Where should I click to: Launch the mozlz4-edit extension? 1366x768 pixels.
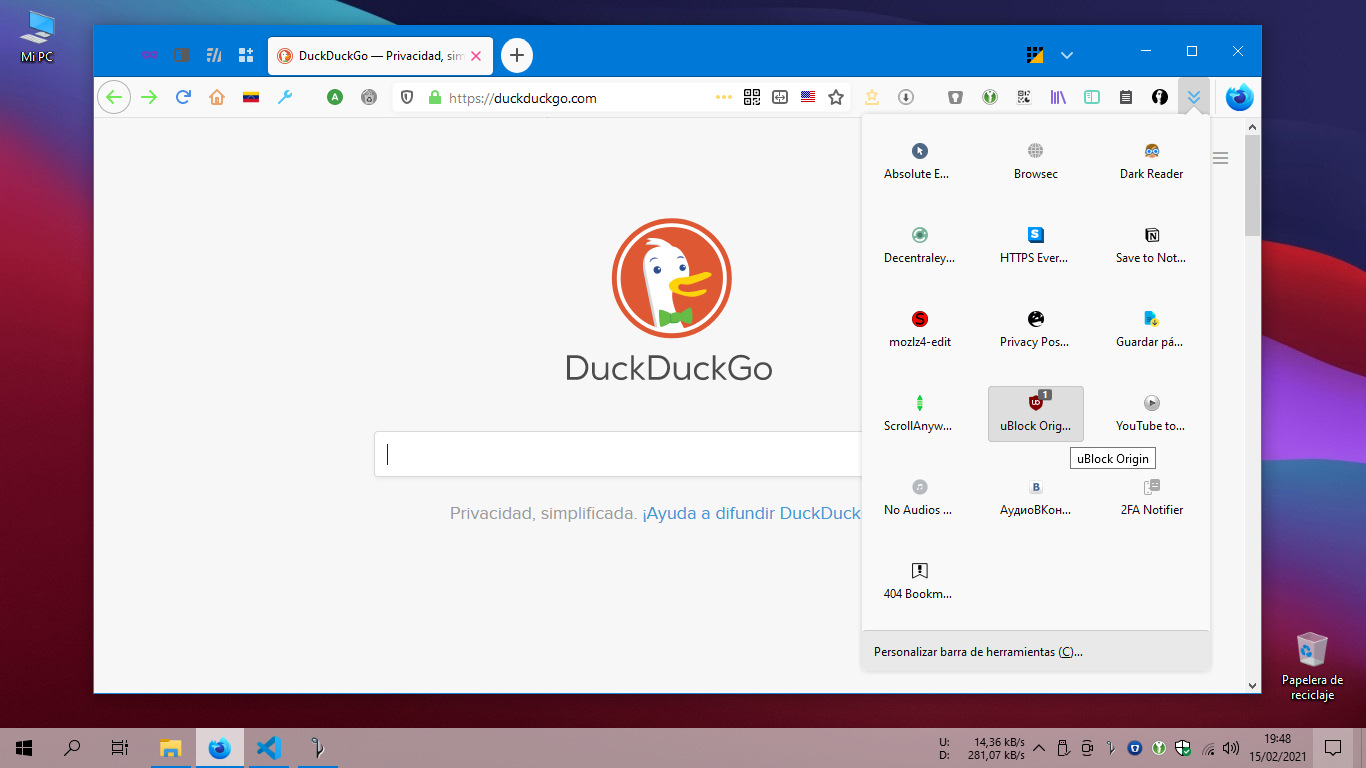[x=920, y=329]
